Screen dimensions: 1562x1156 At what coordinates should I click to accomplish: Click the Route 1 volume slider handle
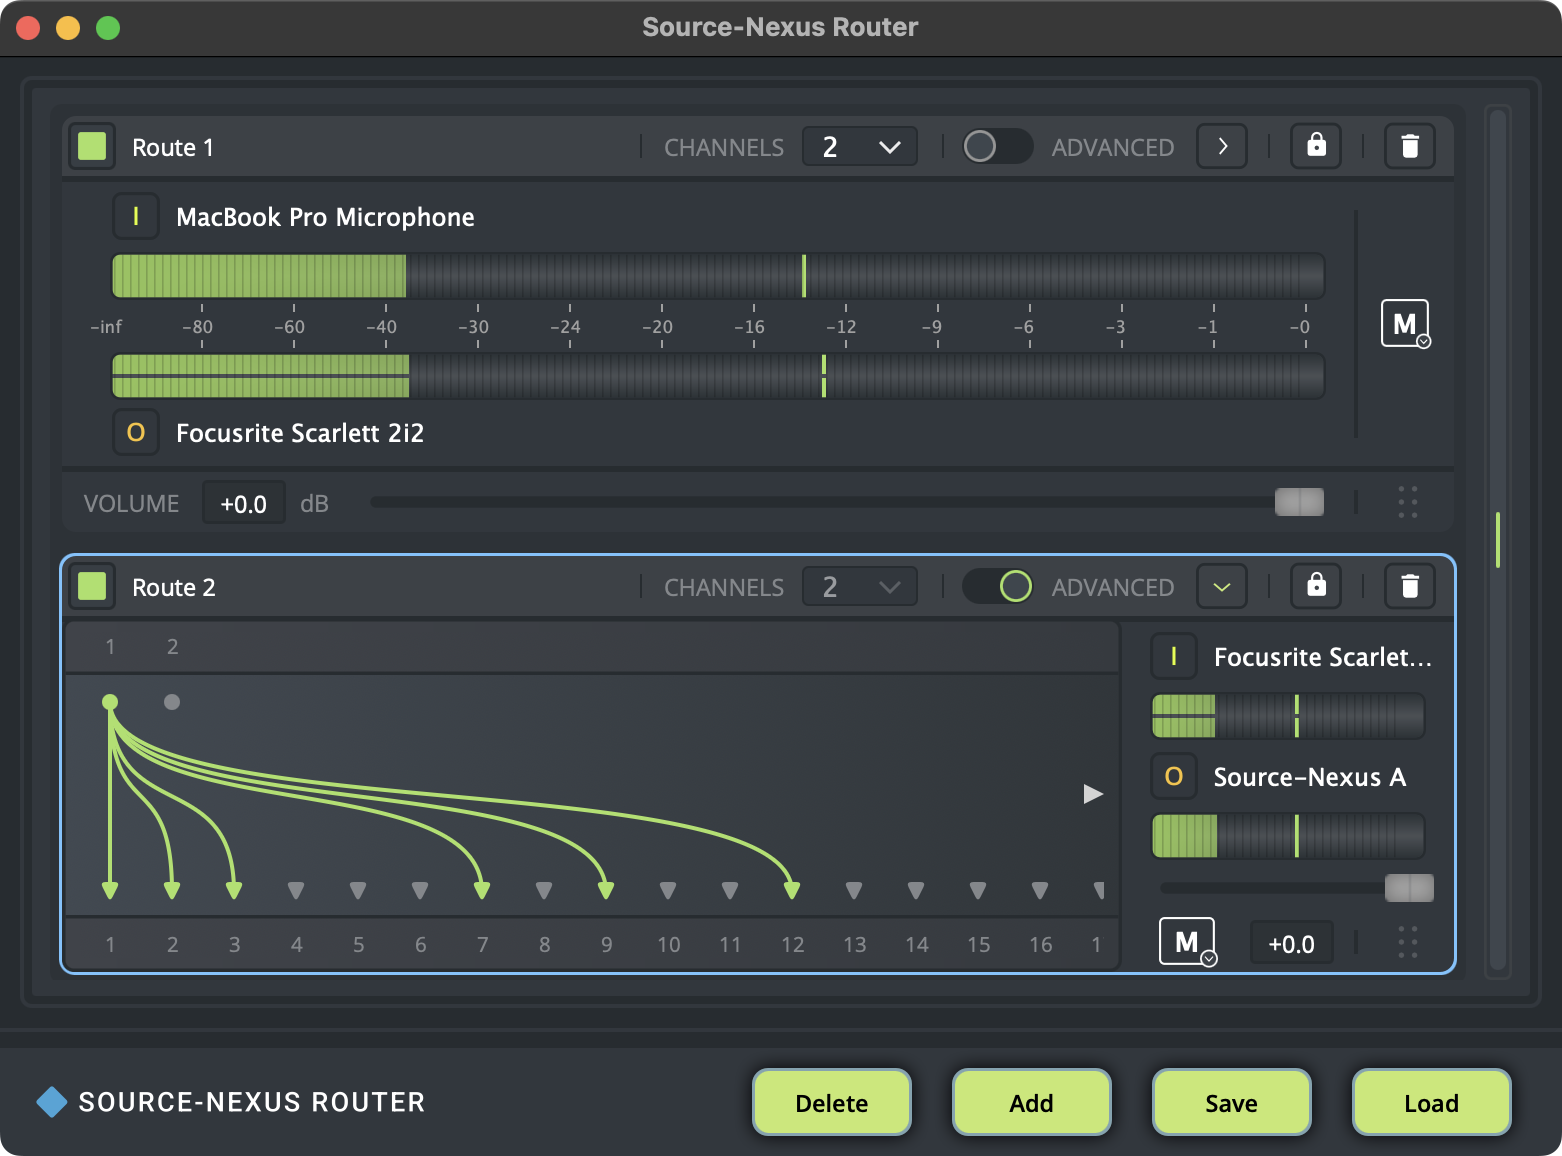(1299, 502)
